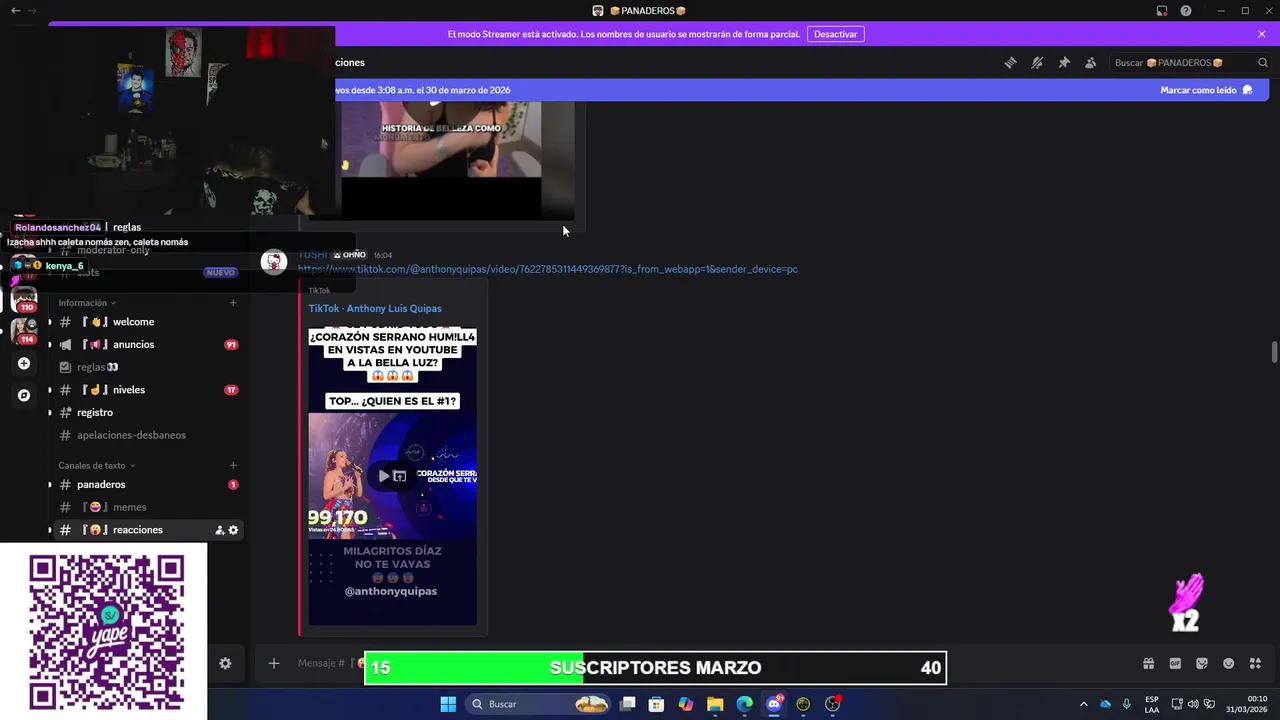Open the memes channel

pos(146,507)
